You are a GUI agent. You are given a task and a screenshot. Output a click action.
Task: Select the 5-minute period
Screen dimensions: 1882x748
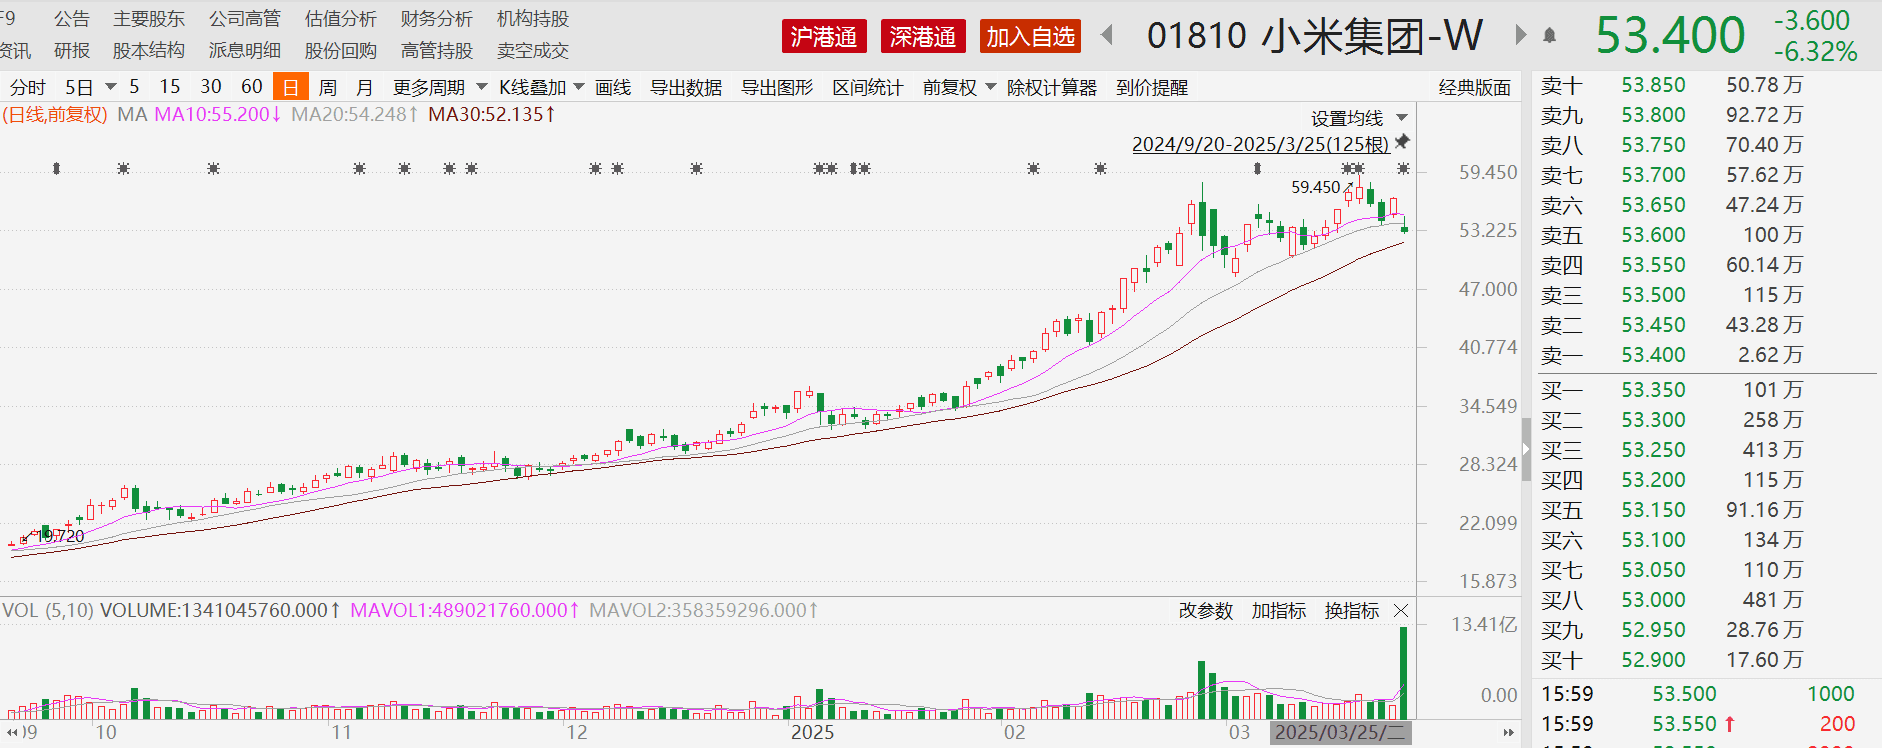point(134,87)
